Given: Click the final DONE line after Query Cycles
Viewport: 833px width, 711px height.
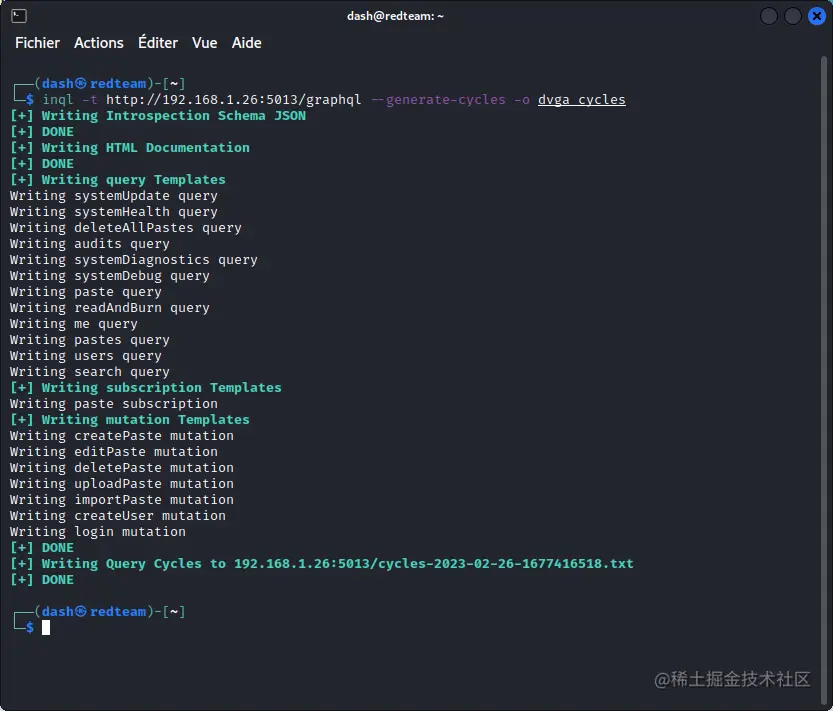Looking at the screenshot, I should tap(42, 580).
